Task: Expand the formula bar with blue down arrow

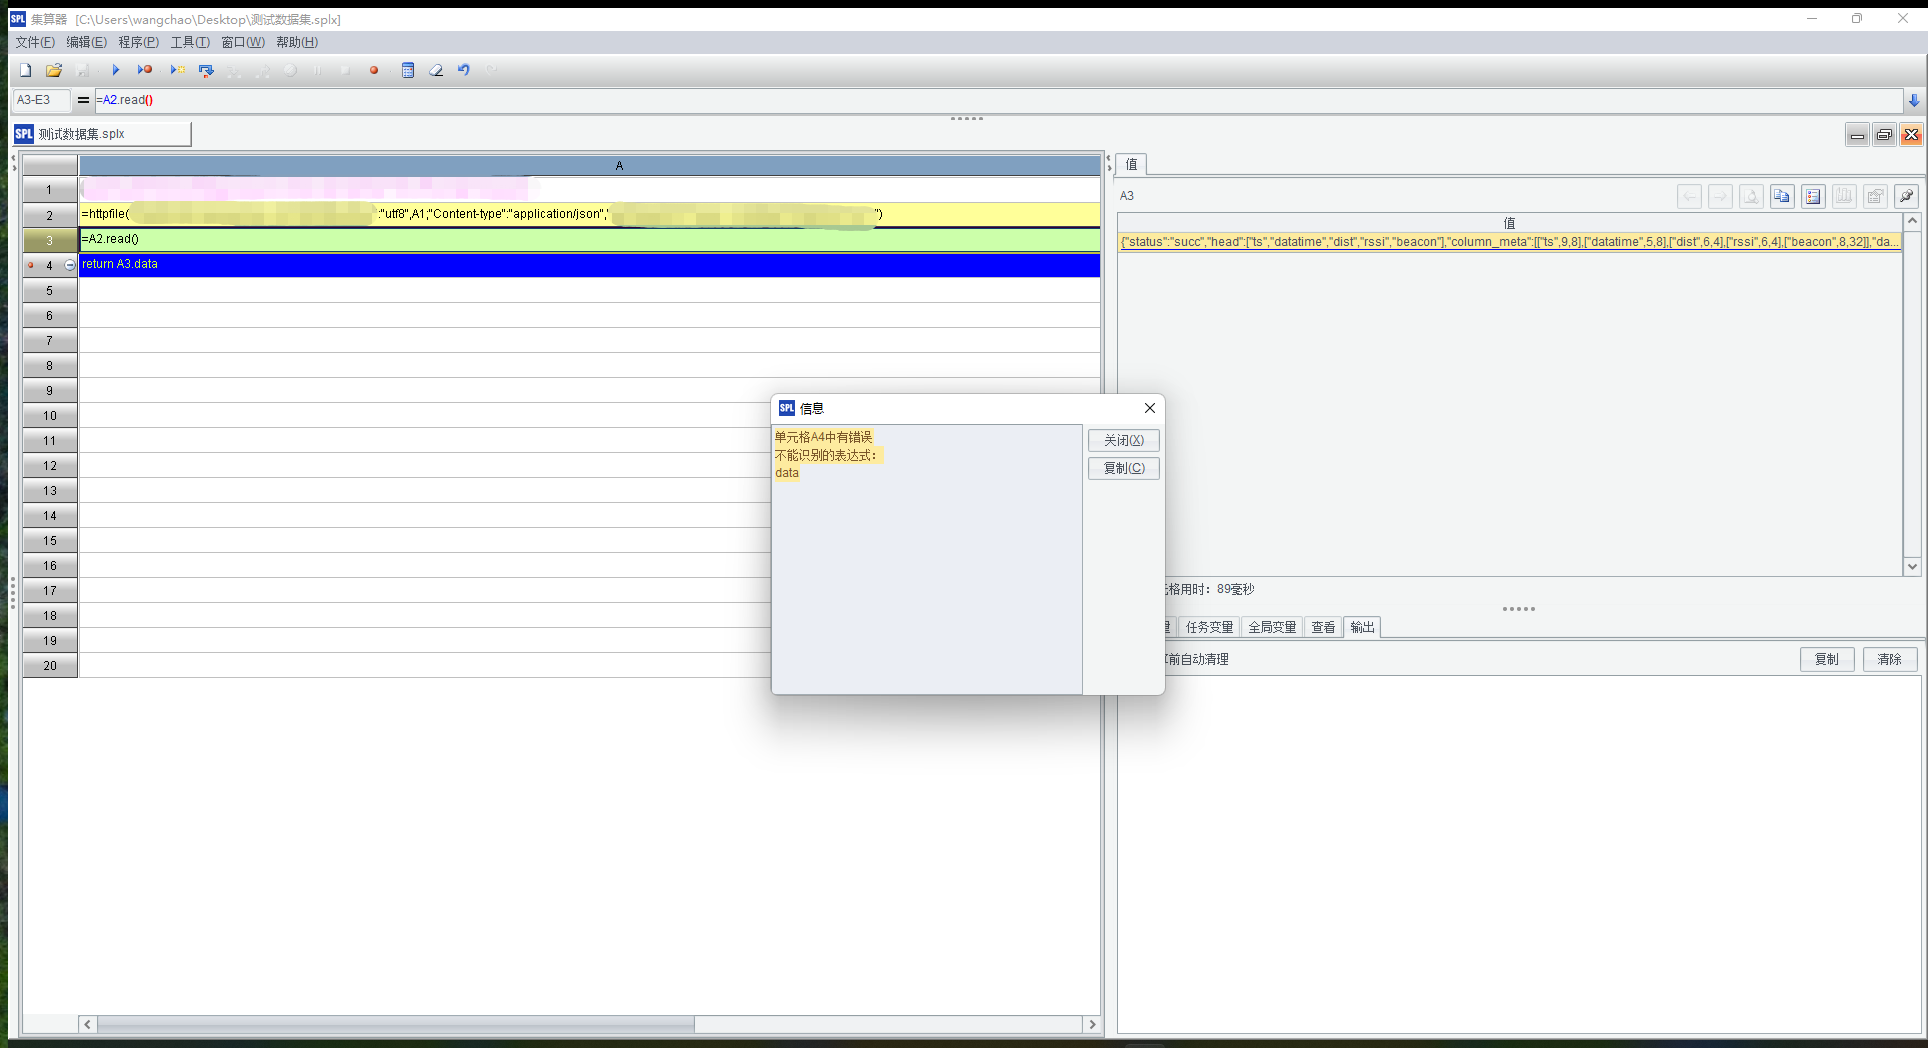Action: point(1913,100)
